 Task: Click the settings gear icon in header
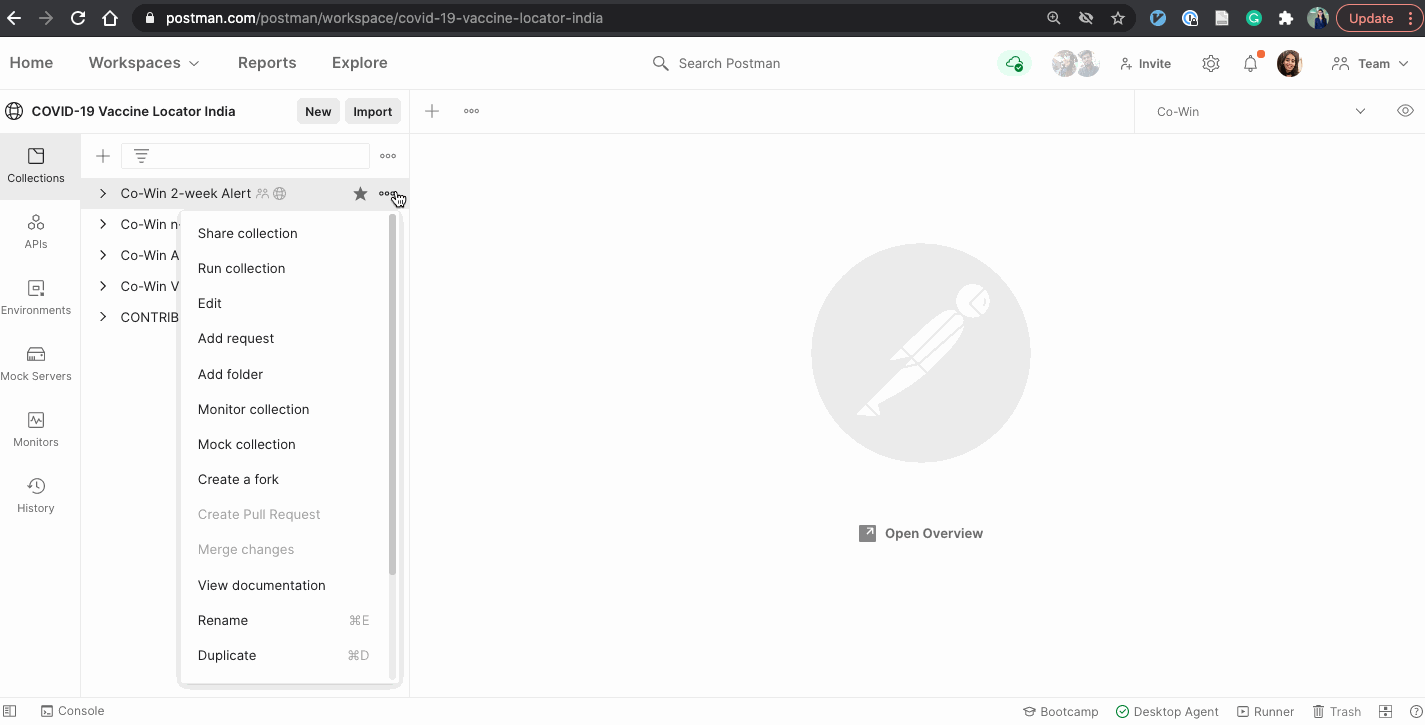(x=1211, y=63)
